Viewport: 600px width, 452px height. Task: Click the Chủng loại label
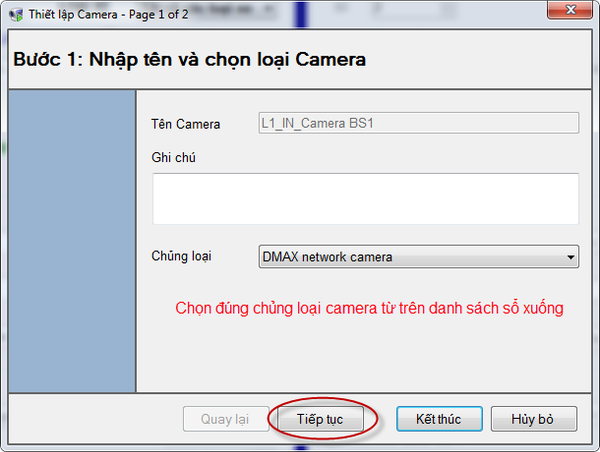[x=181, y=256]
